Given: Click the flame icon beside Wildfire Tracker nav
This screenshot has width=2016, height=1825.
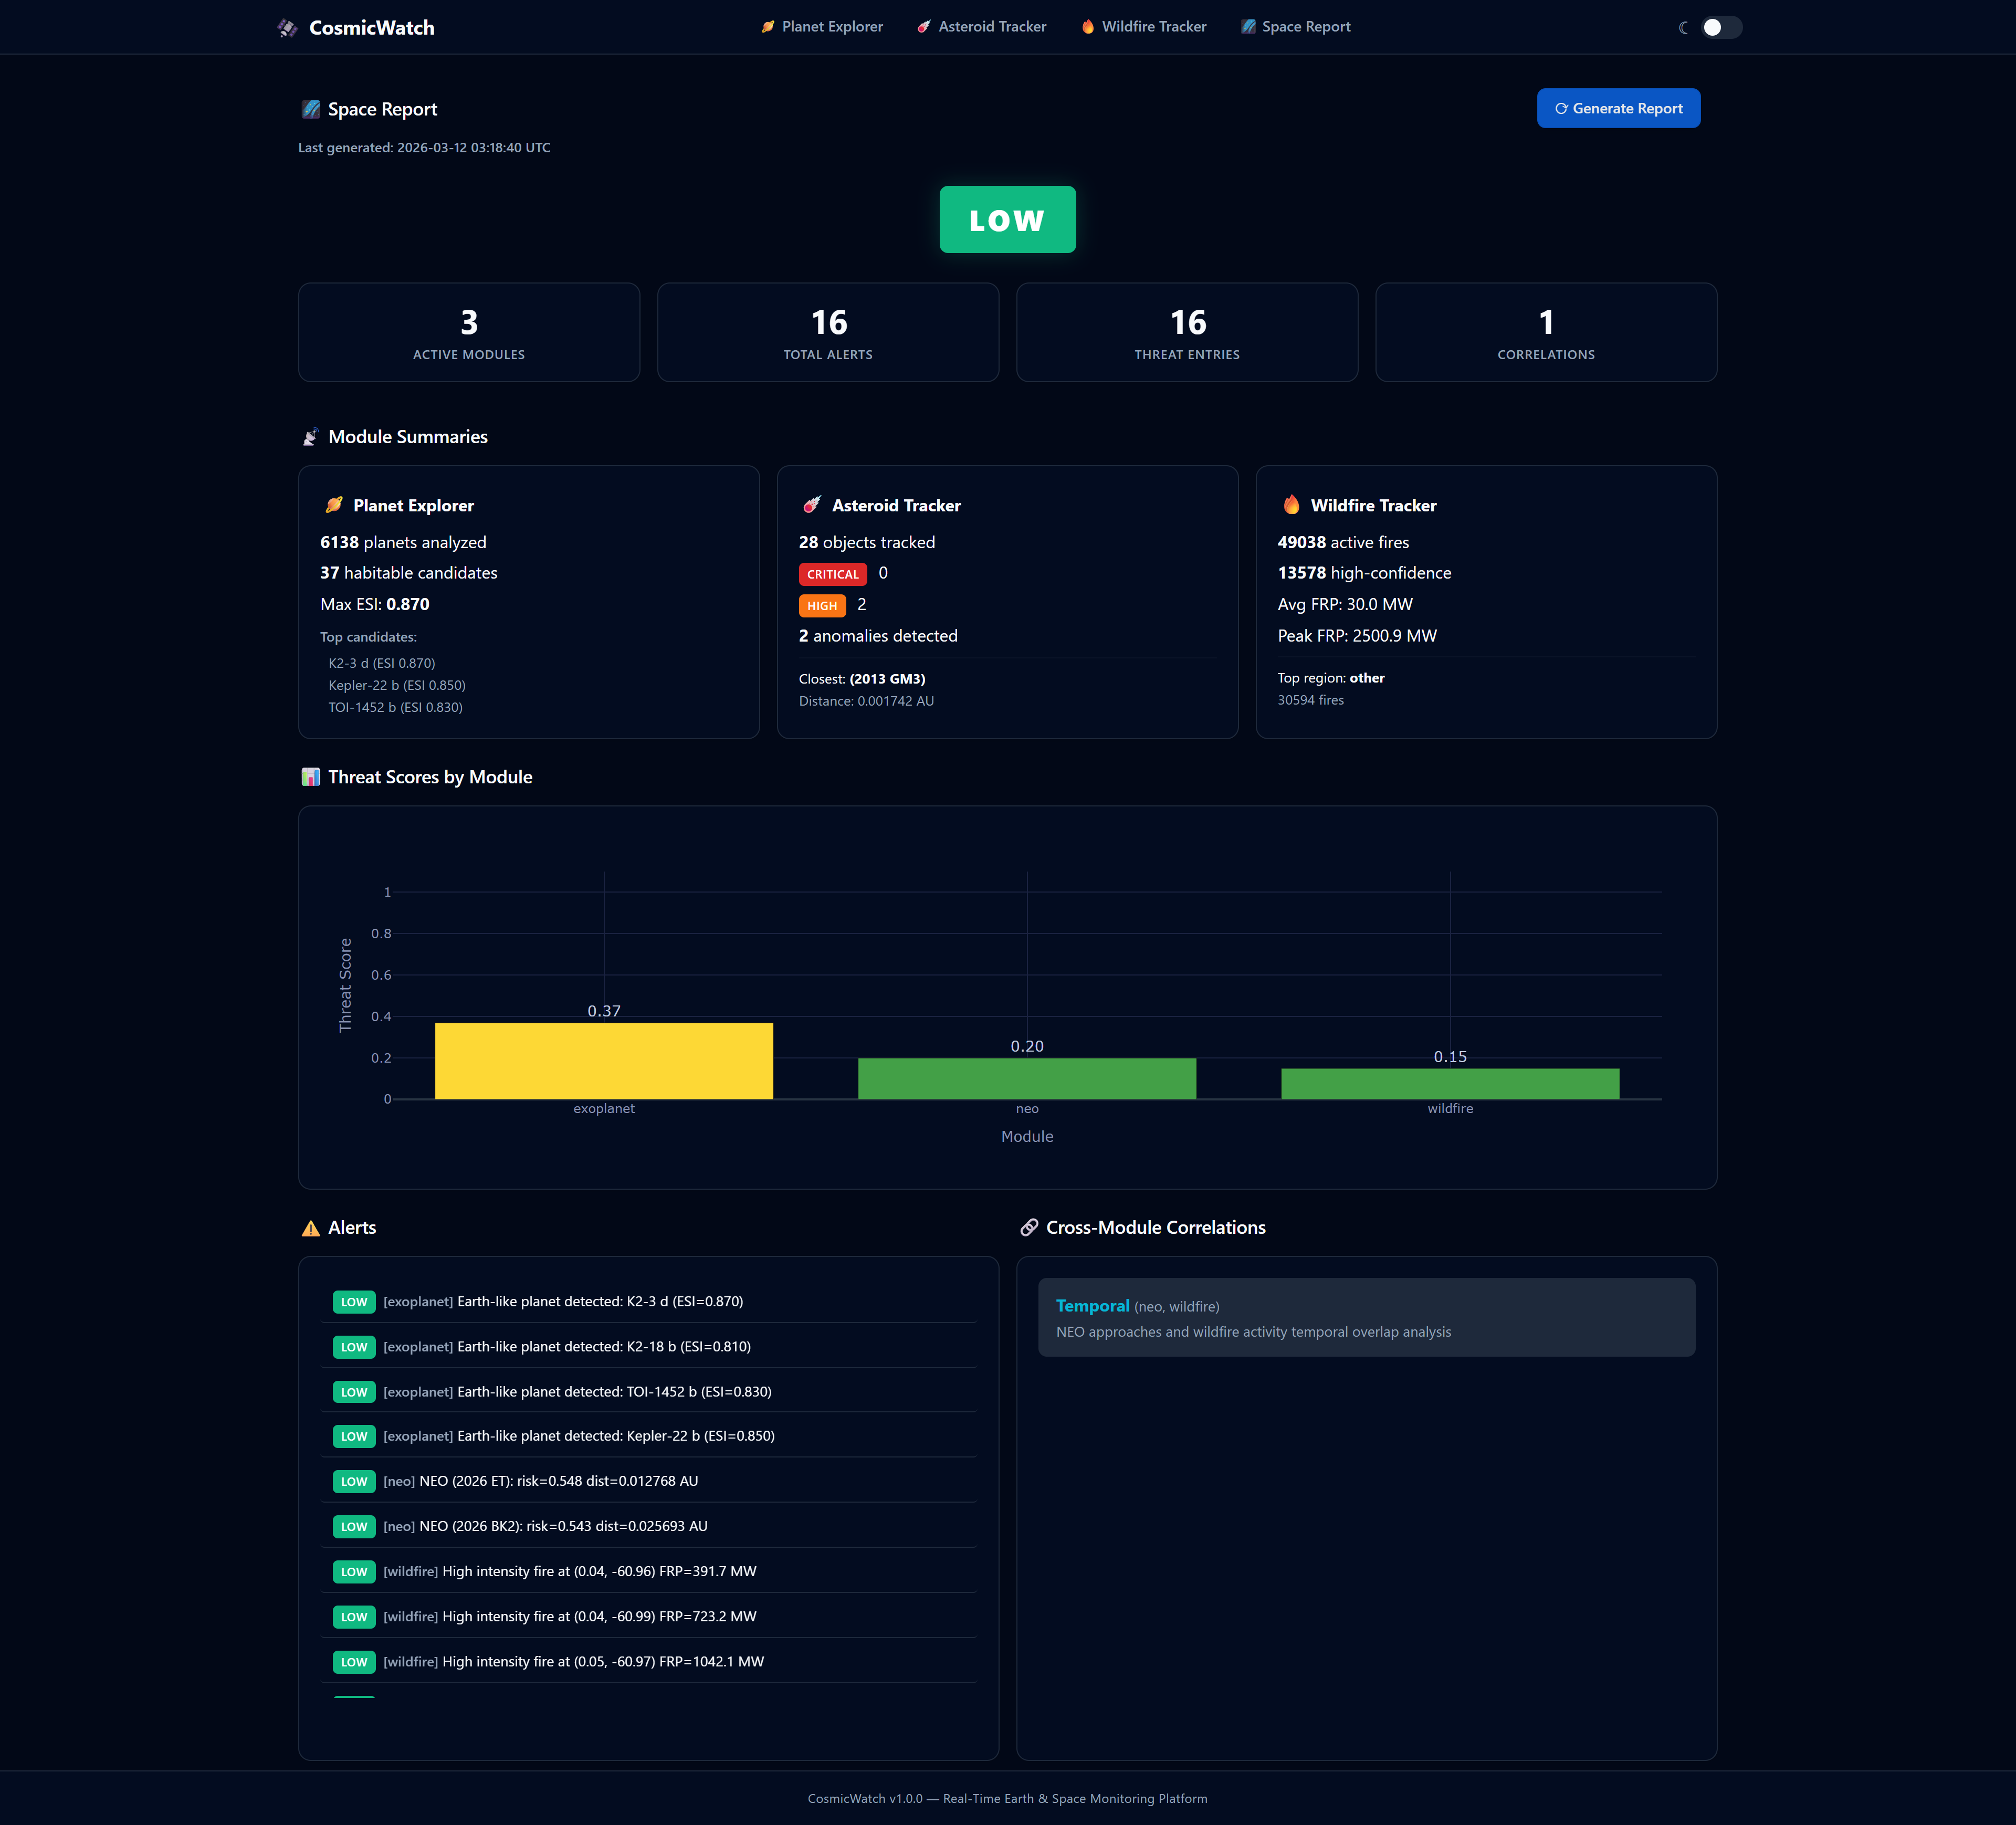Looking at the screenshot, I should point(1088,27).
